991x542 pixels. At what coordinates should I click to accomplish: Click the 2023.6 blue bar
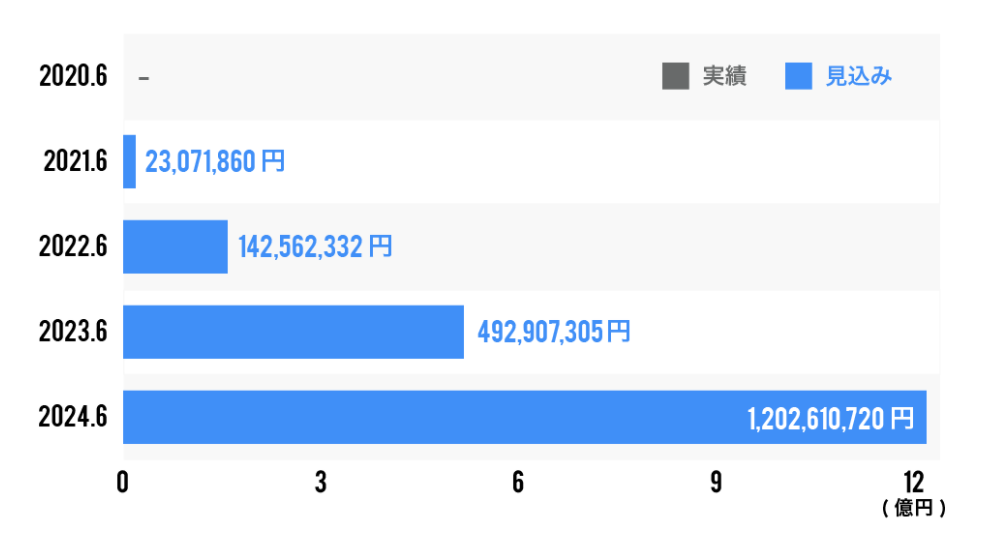coord(293,332)
